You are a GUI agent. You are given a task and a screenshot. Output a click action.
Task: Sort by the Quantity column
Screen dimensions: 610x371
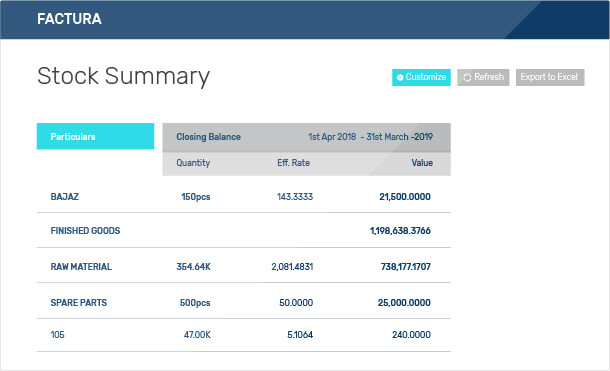(x=193, y=163)
